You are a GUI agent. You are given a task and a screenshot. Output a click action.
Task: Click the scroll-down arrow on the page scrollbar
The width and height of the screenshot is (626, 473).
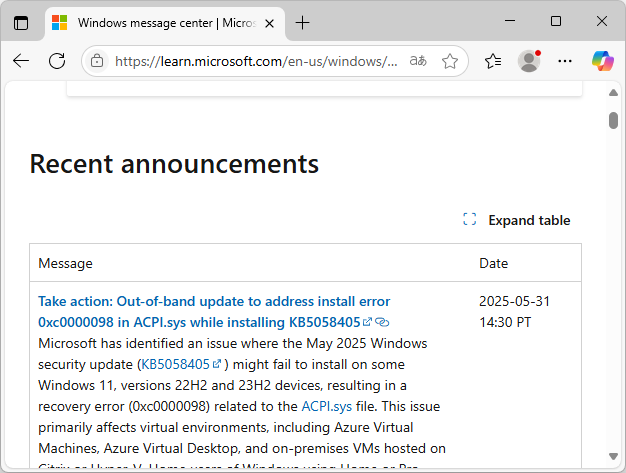coord(613,465)
